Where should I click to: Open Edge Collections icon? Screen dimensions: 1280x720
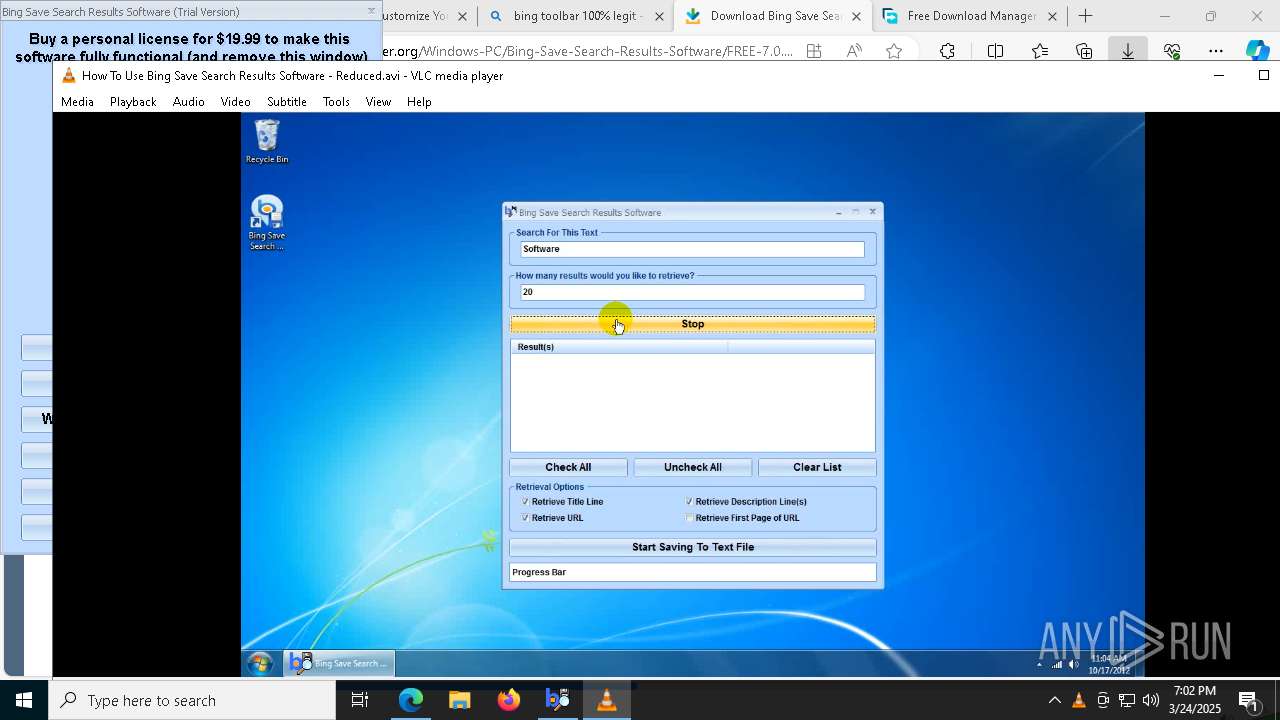1084,51
